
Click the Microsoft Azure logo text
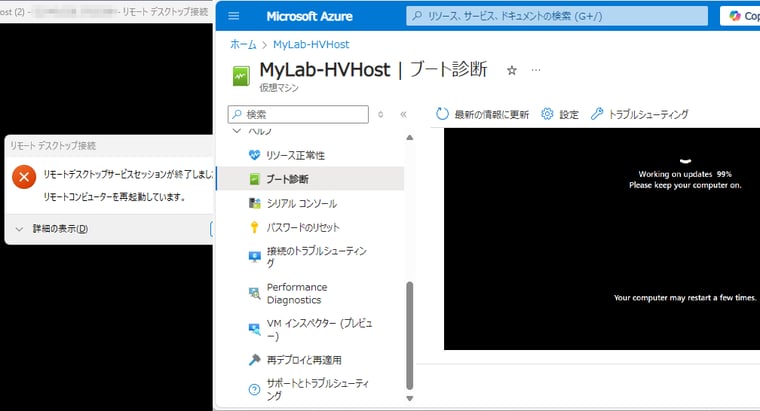coord(309,16)
